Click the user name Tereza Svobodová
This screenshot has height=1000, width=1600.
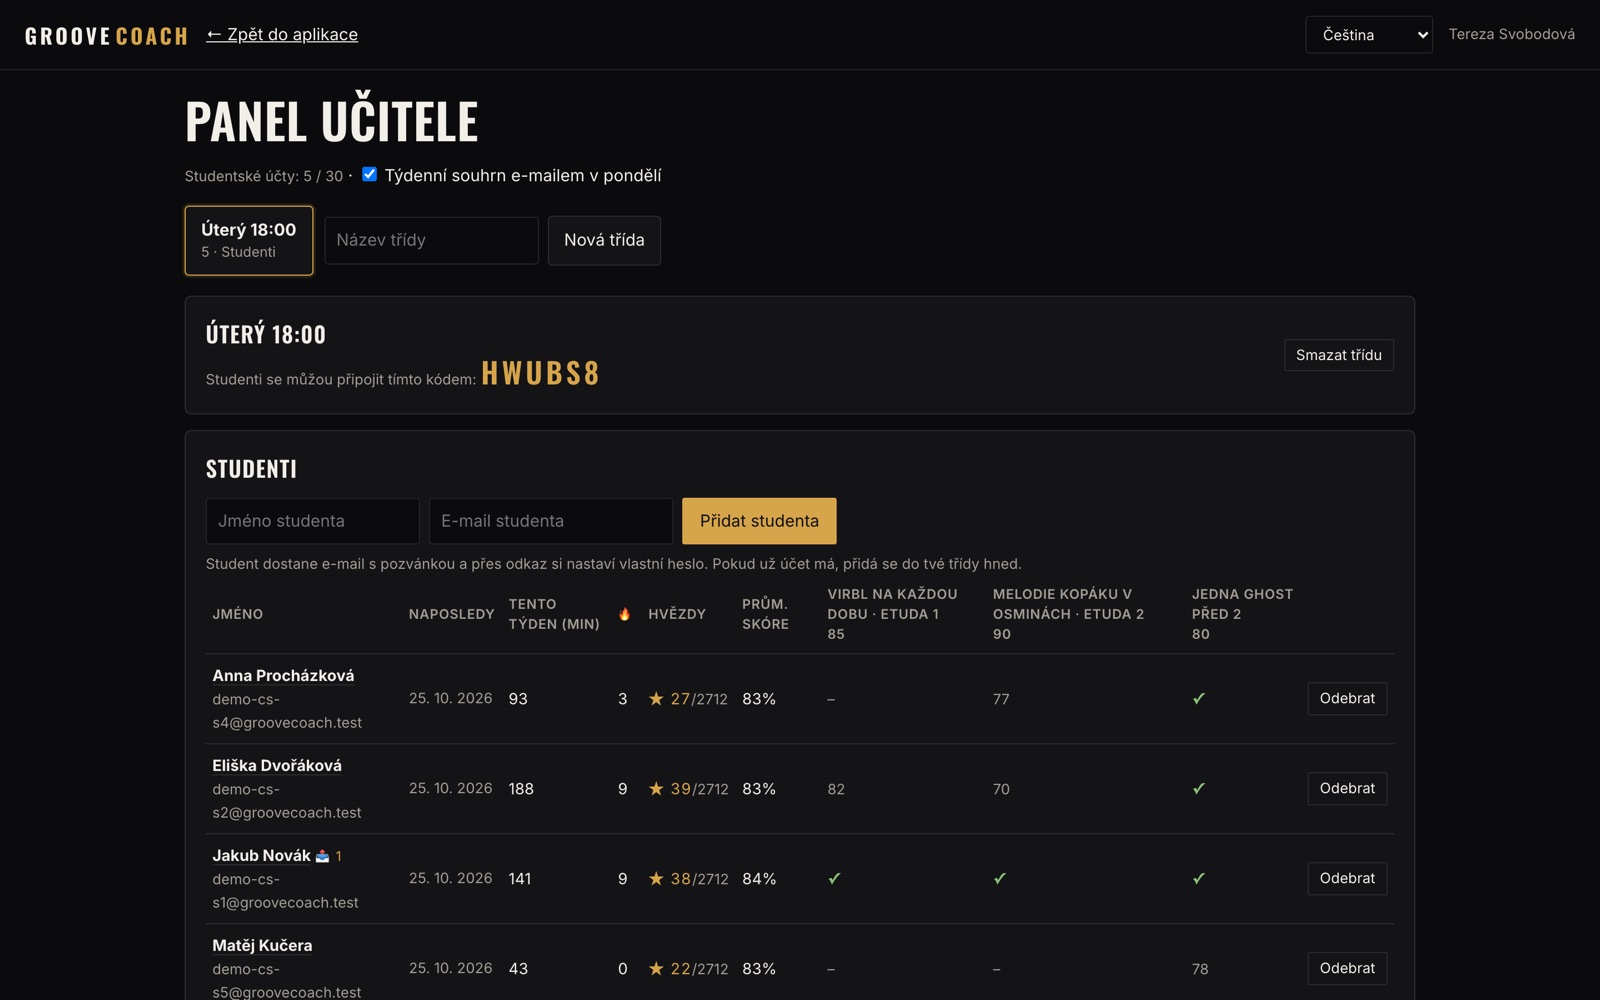coord(1512,34)
